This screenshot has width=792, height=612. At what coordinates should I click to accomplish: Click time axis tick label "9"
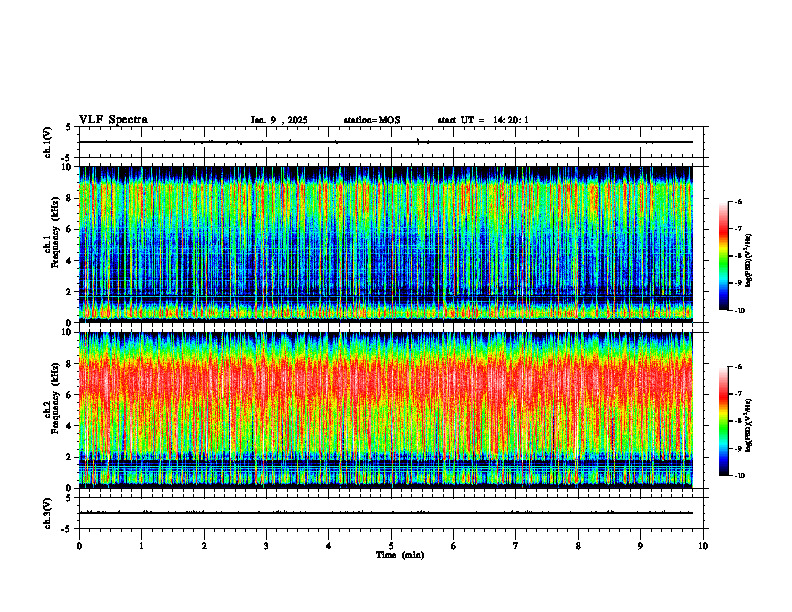pyautogui.click(x=640, y=546)
